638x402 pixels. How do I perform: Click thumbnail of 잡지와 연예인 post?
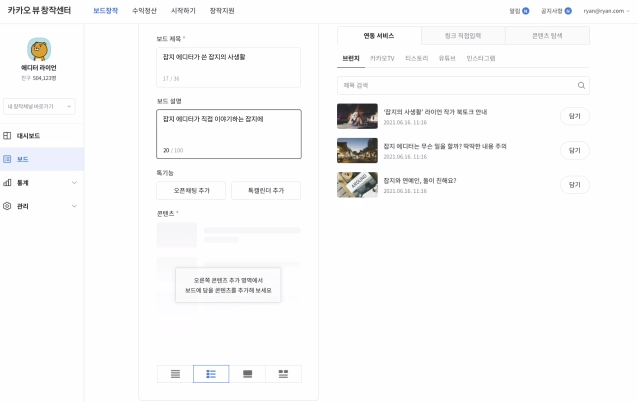[357, 185]
